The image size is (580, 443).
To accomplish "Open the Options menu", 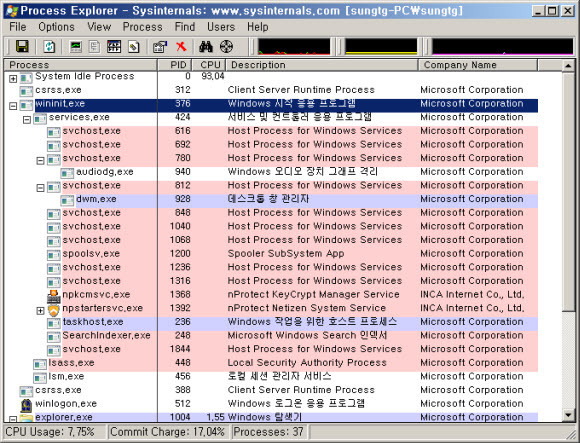I will (56, 27).
